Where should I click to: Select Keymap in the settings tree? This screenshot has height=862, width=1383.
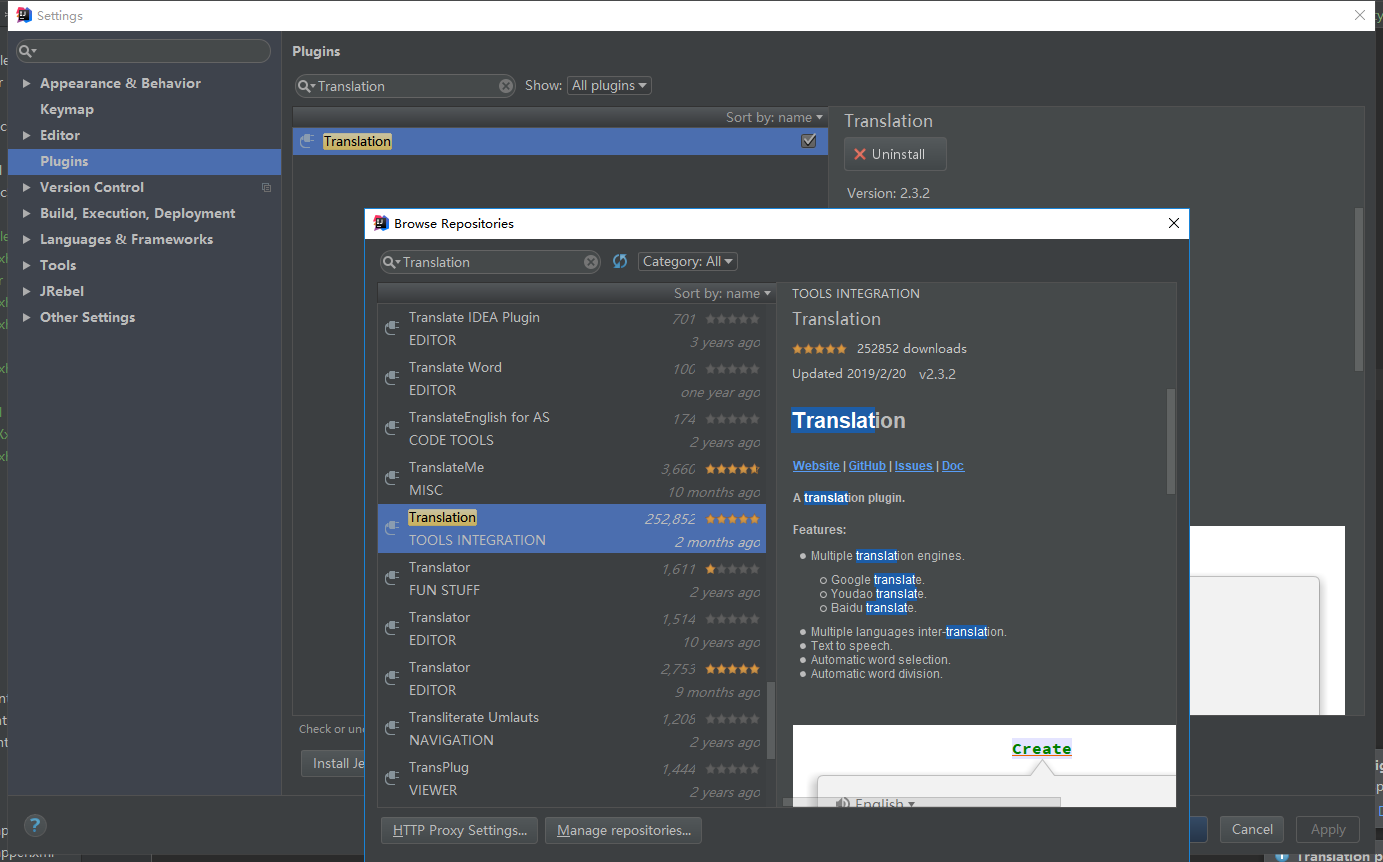click(x=67, y=109)
